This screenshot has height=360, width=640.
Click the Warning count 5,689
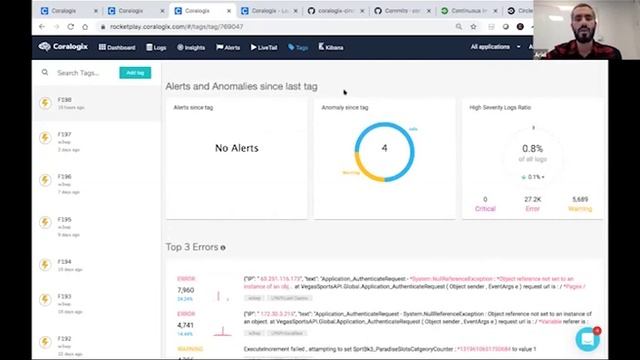tap(580, 200)
